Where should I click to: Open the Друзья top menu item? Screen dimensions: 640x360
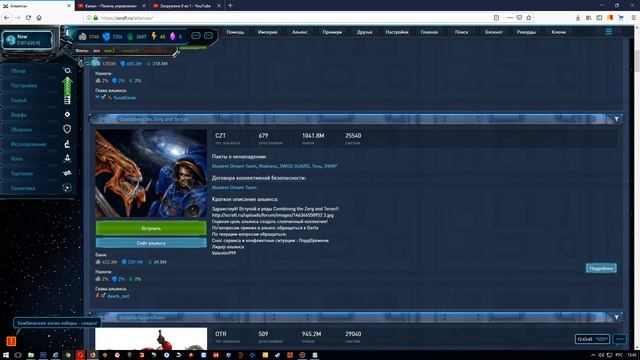(x=364, y=32)
